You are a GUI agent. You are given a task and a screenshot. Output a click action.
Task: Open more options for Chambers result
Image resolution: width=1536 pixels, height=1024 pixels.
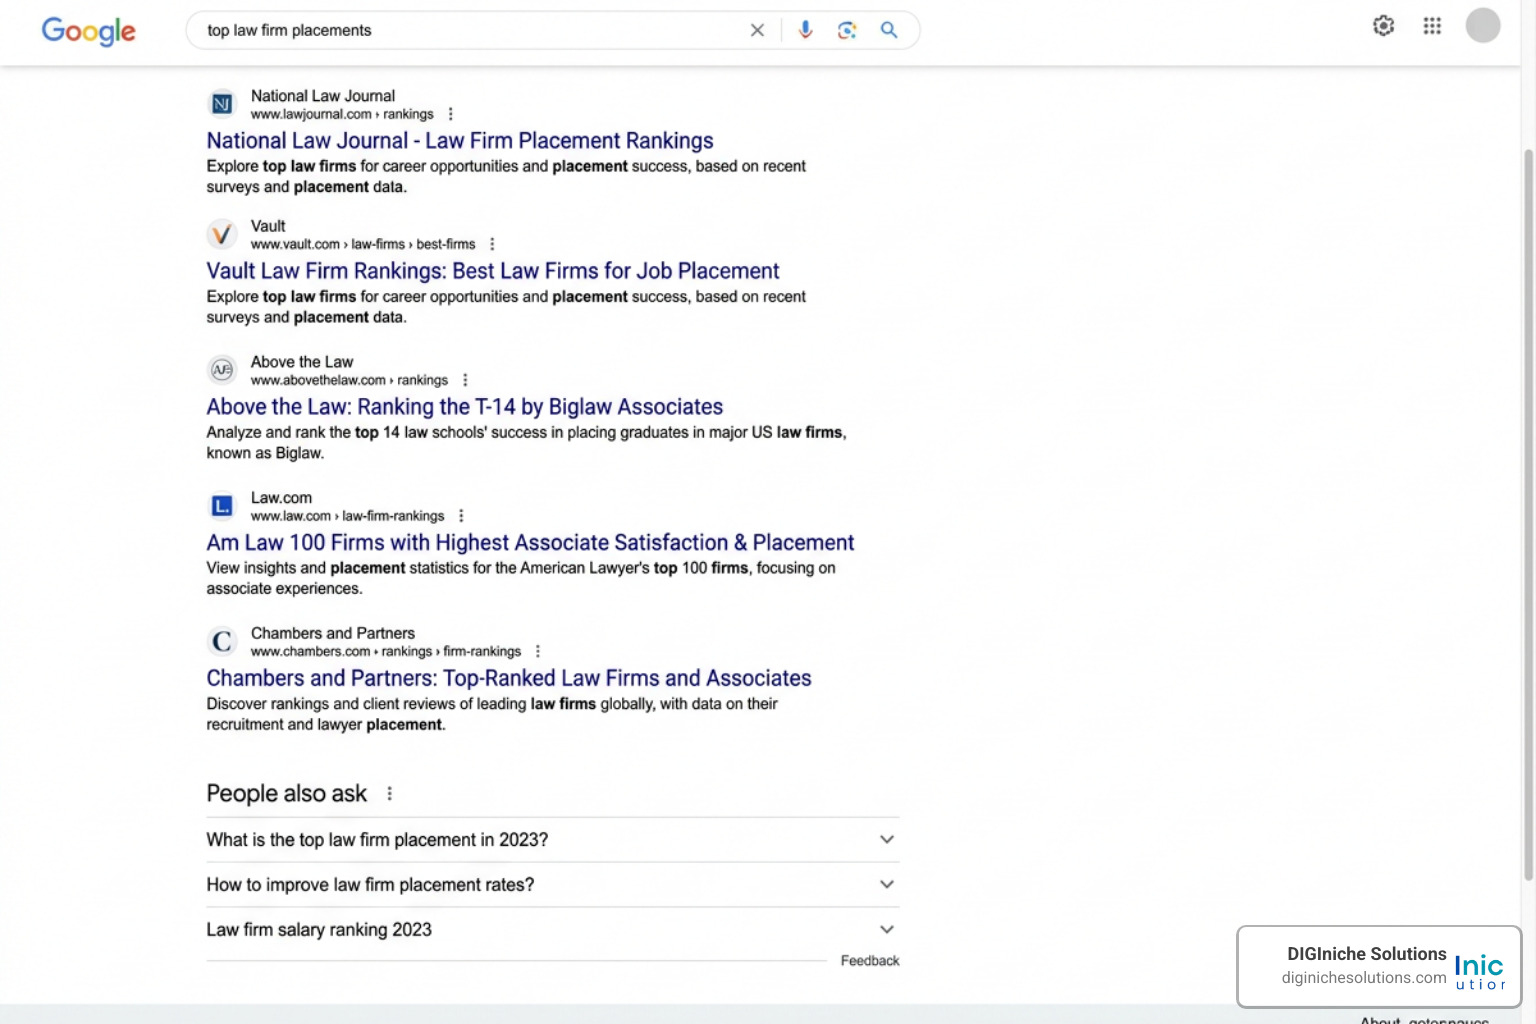tap(538, 651)
